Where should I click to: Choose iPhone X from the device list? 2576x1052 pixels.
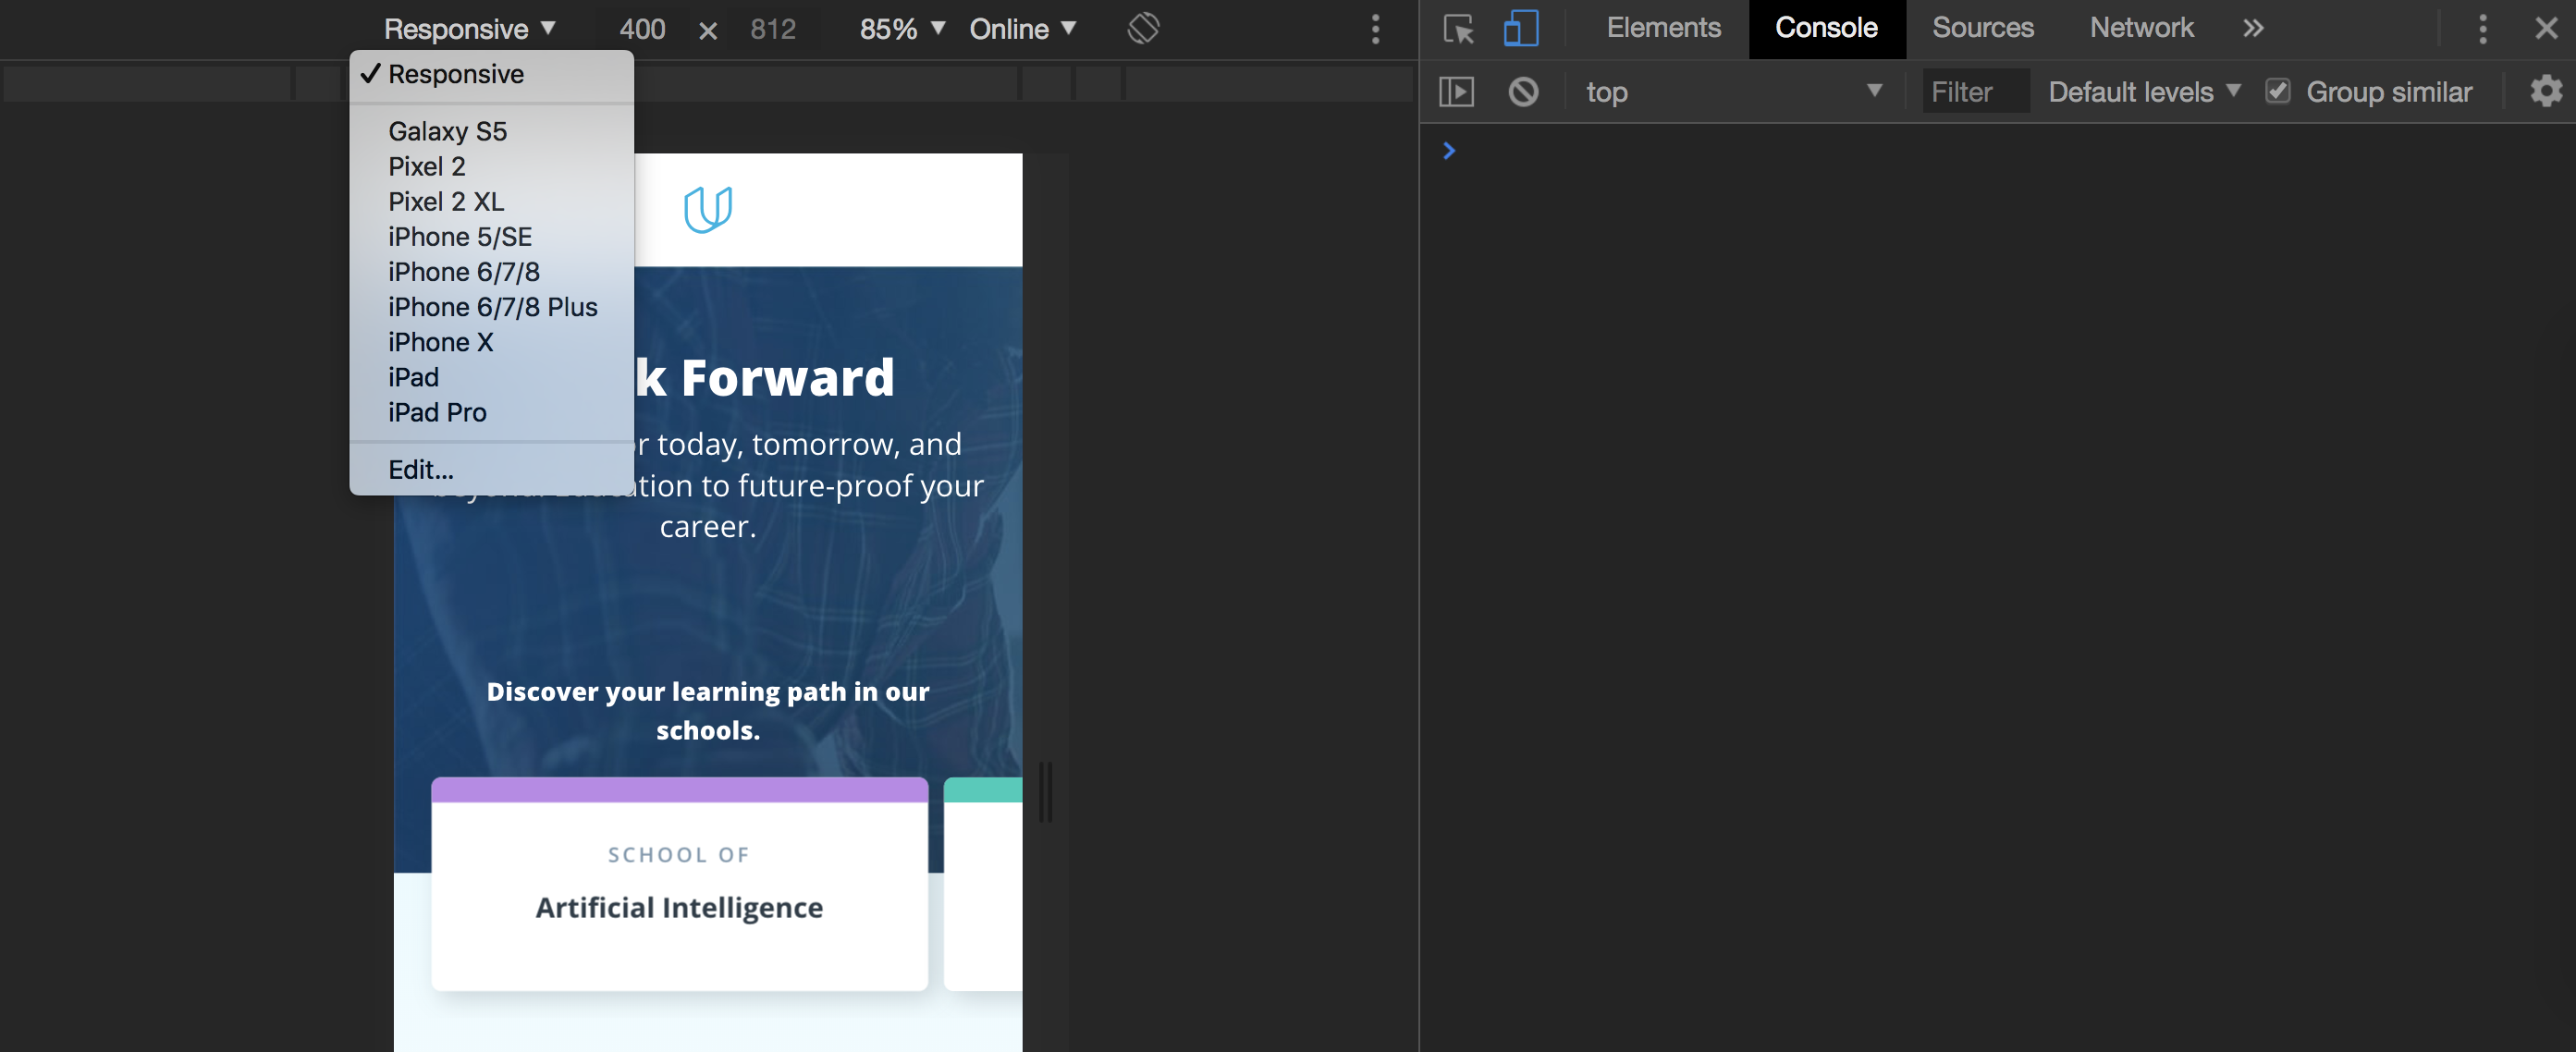point(440,342)
